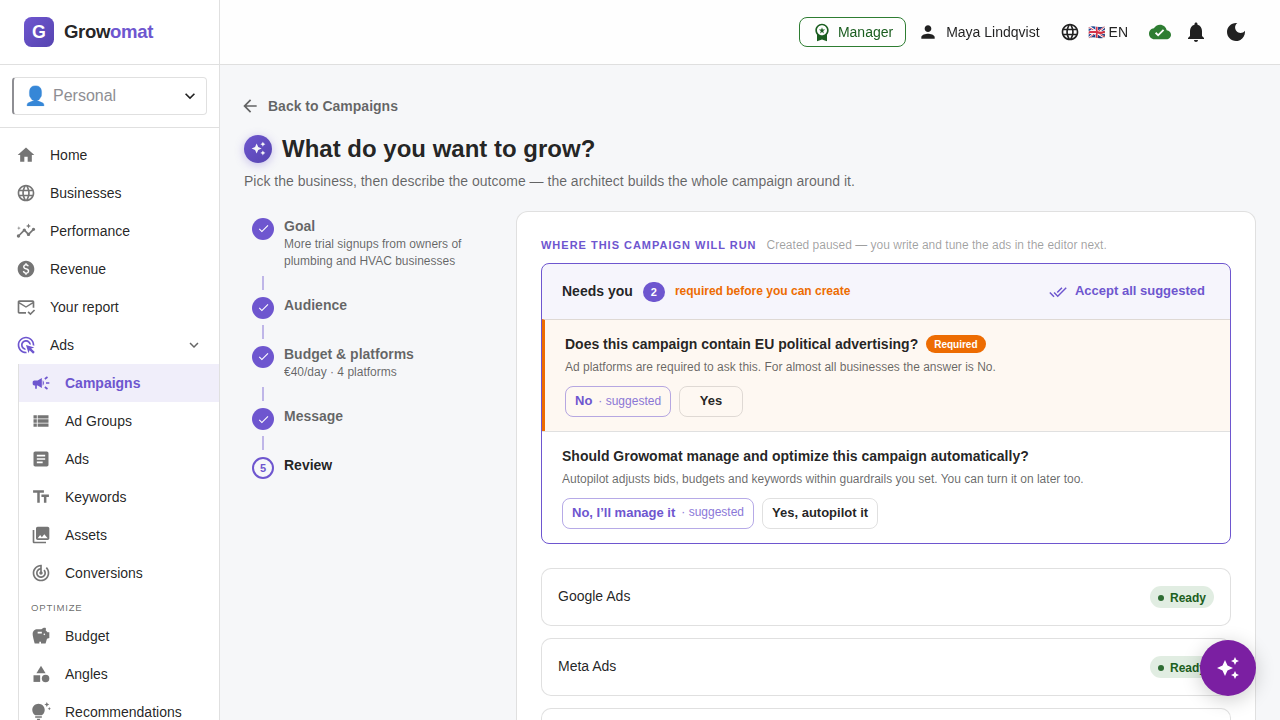Click the Your report envelope icon
Viewport: 1280px width, 720px height.
point(26,307)
